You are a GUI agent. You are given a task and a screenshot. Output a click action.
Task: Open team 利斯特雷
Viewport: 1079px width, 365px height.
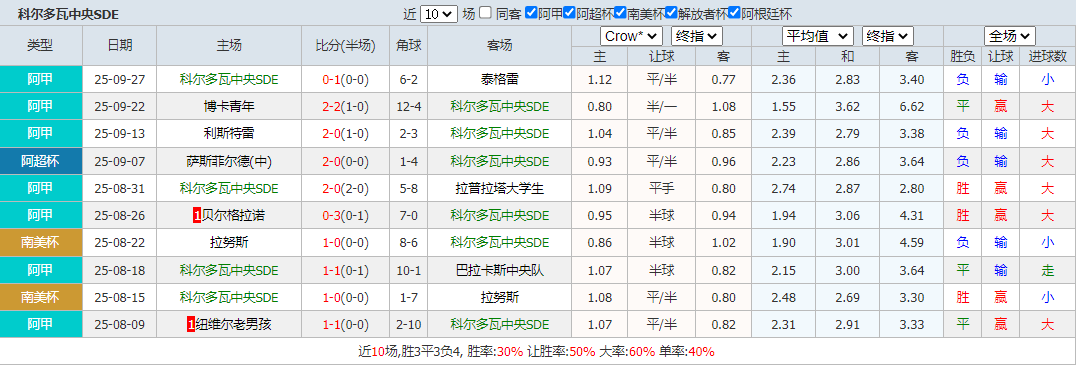229,134
